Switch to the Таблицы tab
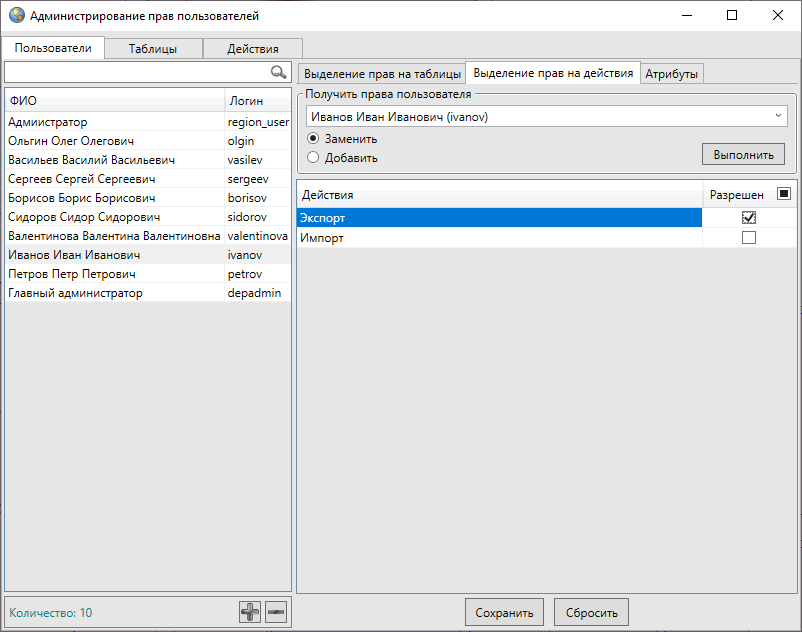This screenshot has height=632, width=802. coord(152,48)
